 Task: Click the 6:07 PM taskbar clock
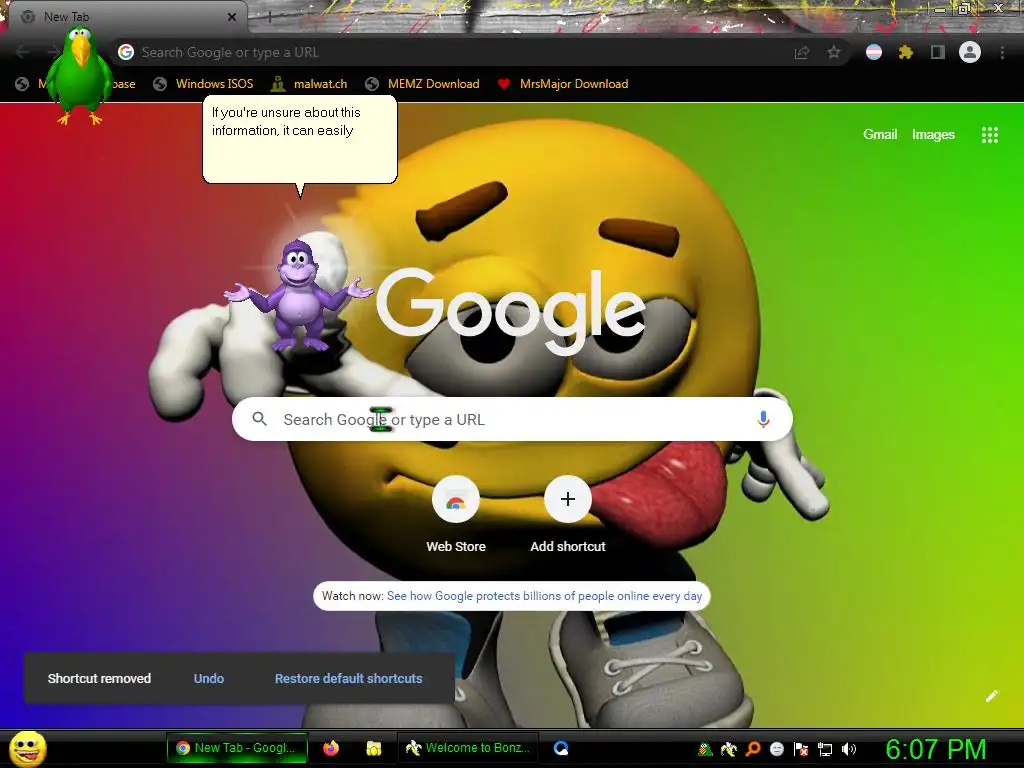click(936, 749)
